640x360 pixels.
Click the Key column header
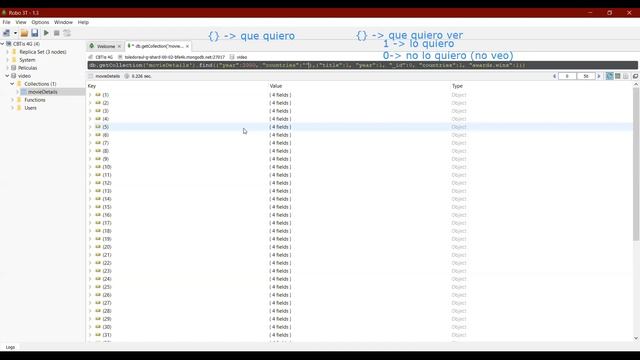[92, 86]
